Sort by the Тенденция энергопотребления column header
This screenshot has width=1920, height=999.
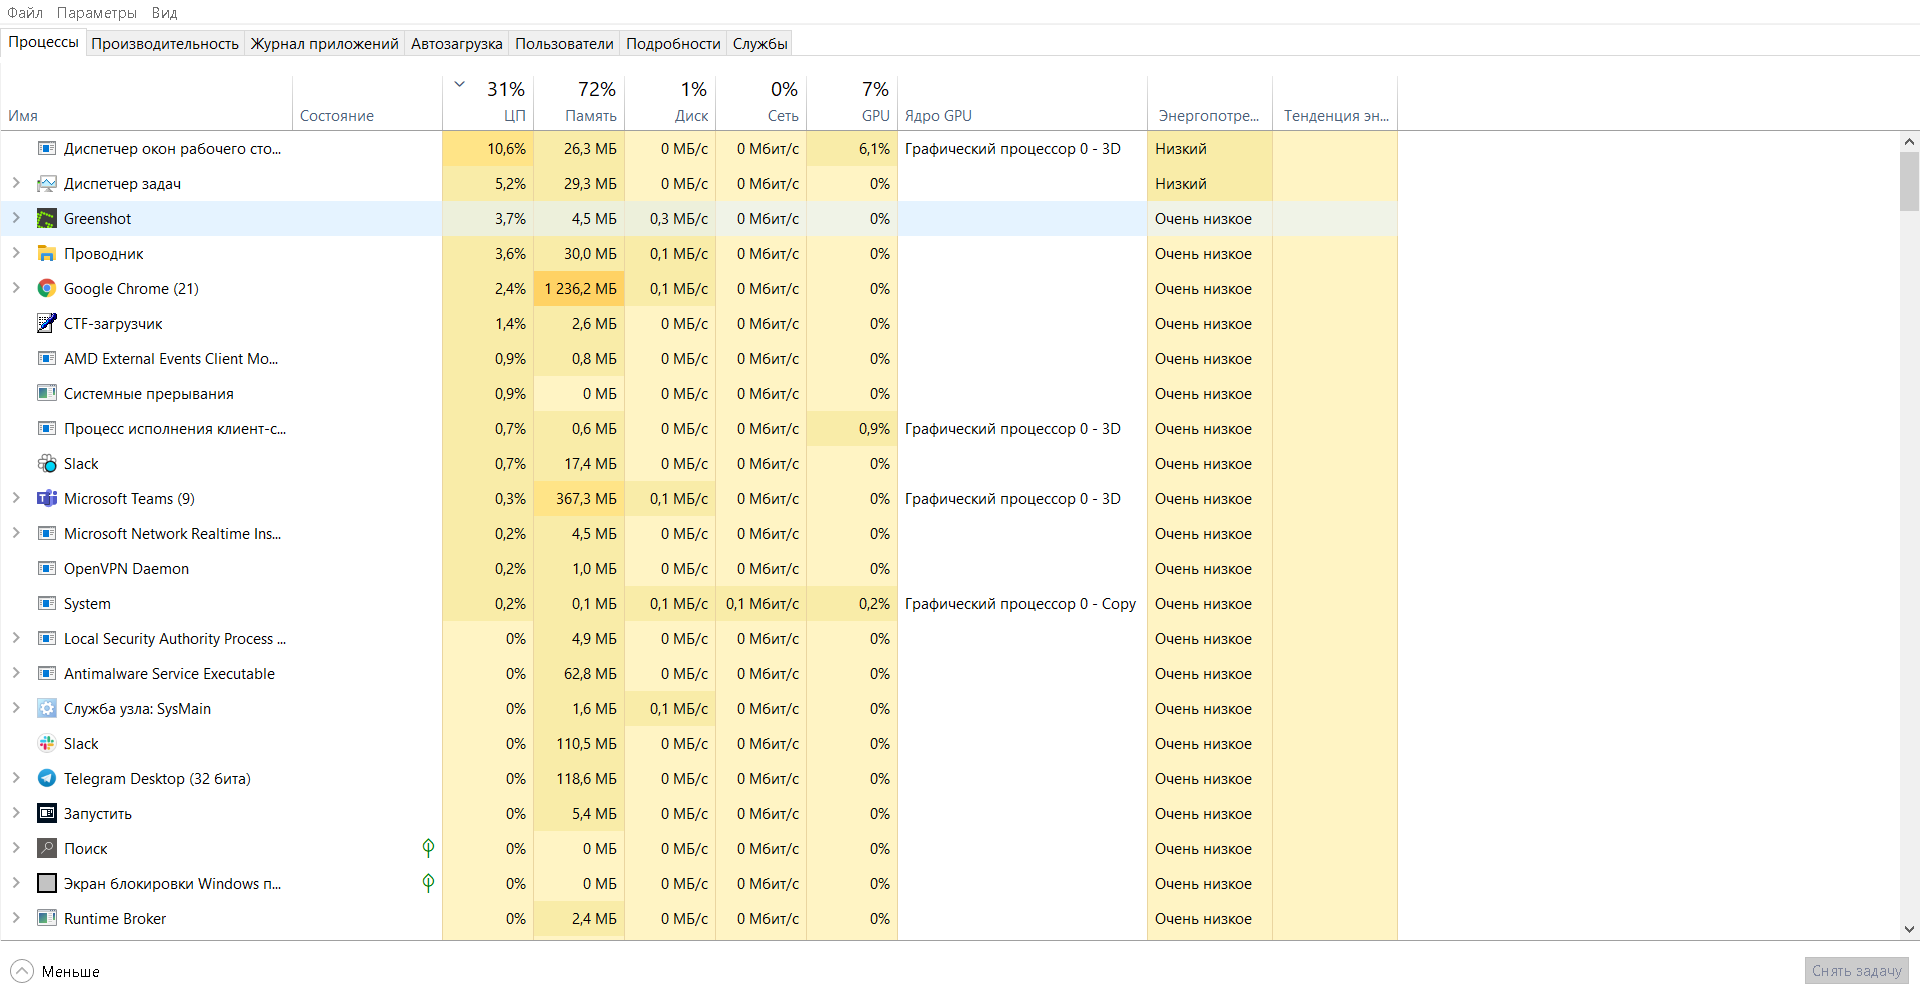click(1335, 103)
